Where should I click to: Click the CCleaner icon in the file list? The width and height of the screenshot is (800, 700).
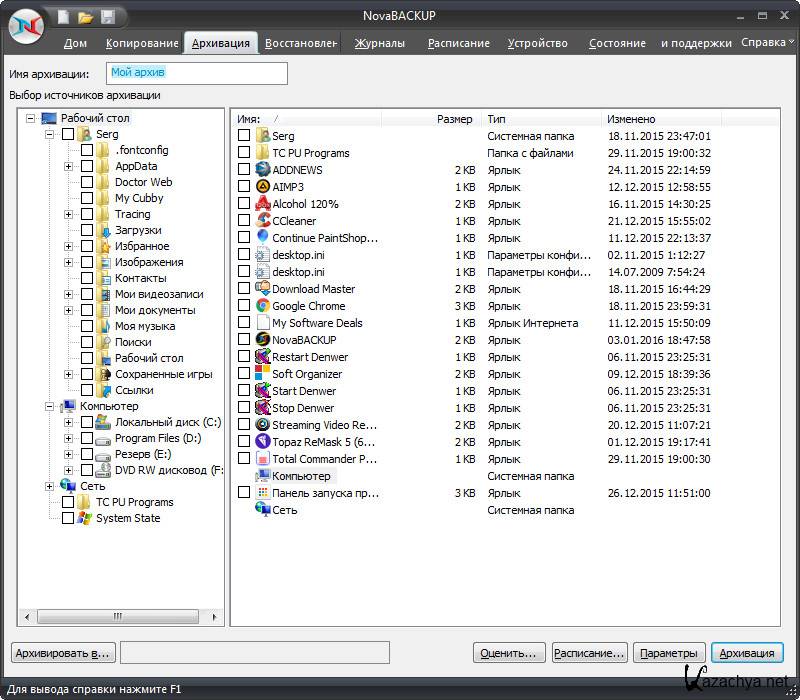[263, 221]
